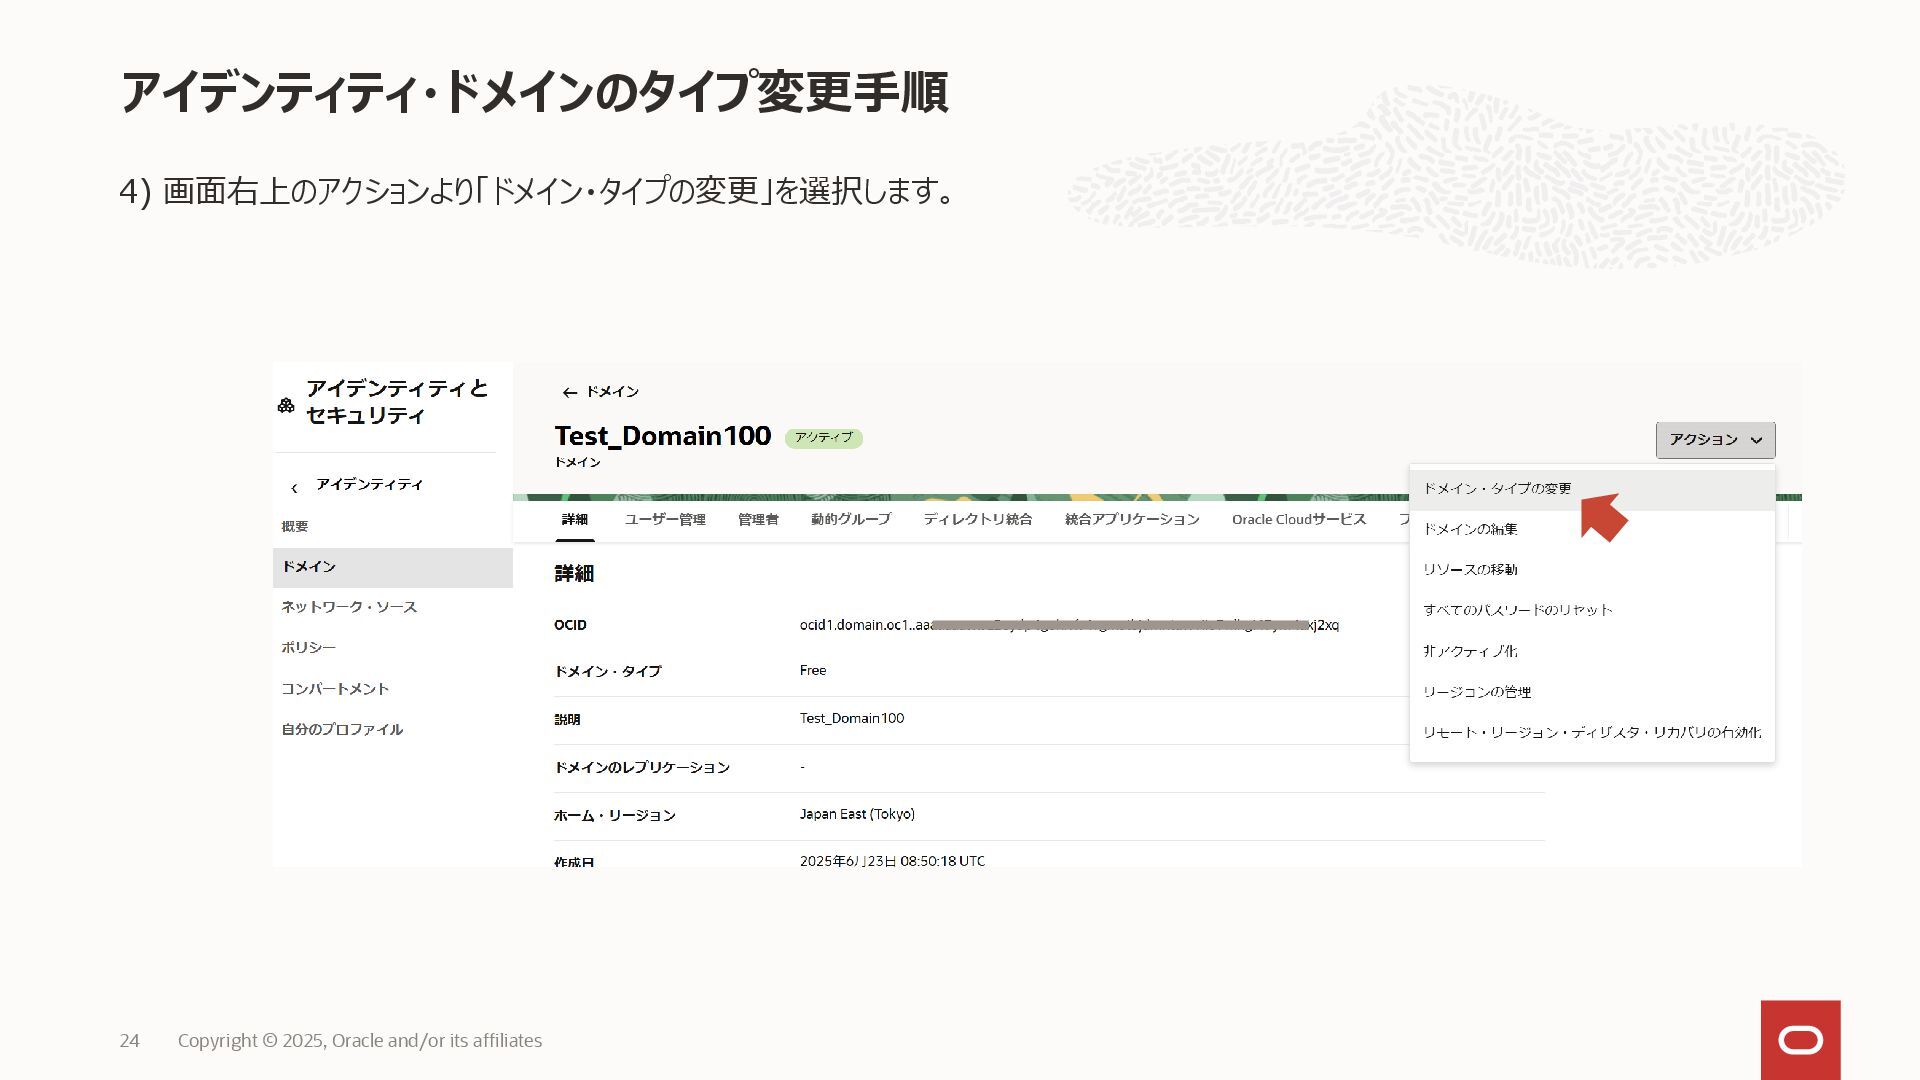Screen dimensions: 1920x1080
Task: Click the 詳細 section heading
Action: click(x=574, y=574)
